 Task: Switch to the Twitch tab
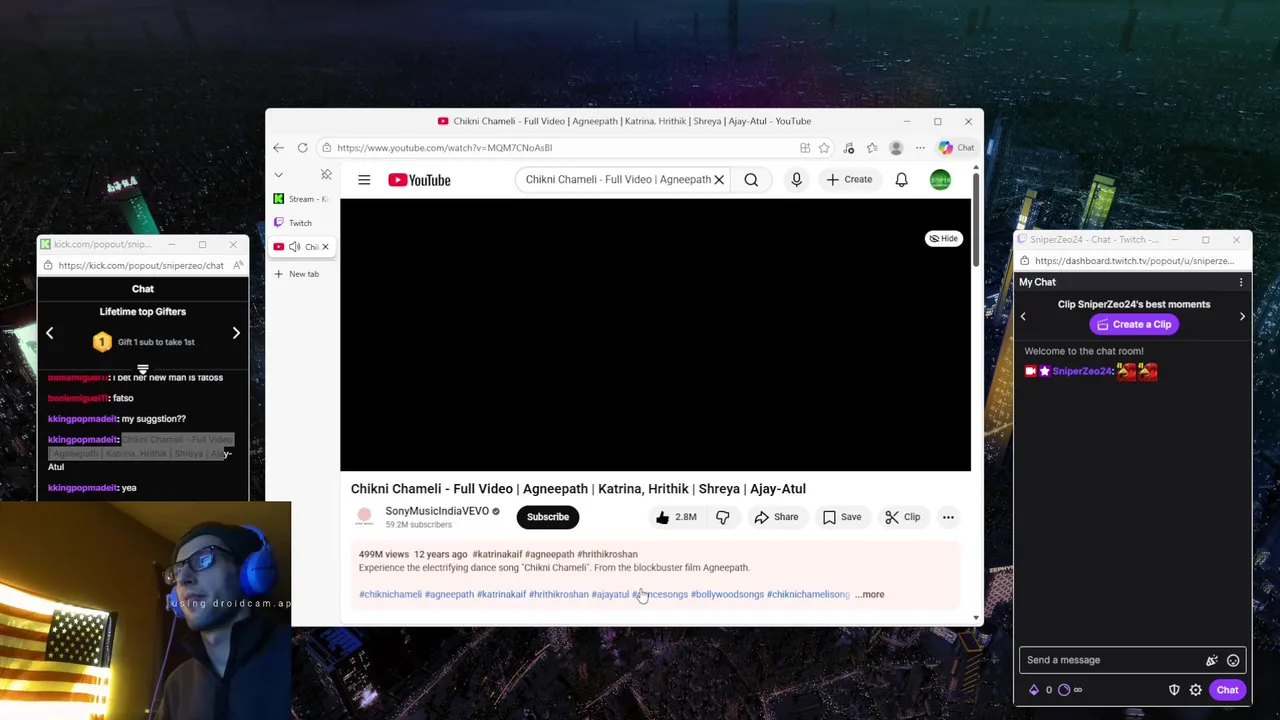coord(301,223)
